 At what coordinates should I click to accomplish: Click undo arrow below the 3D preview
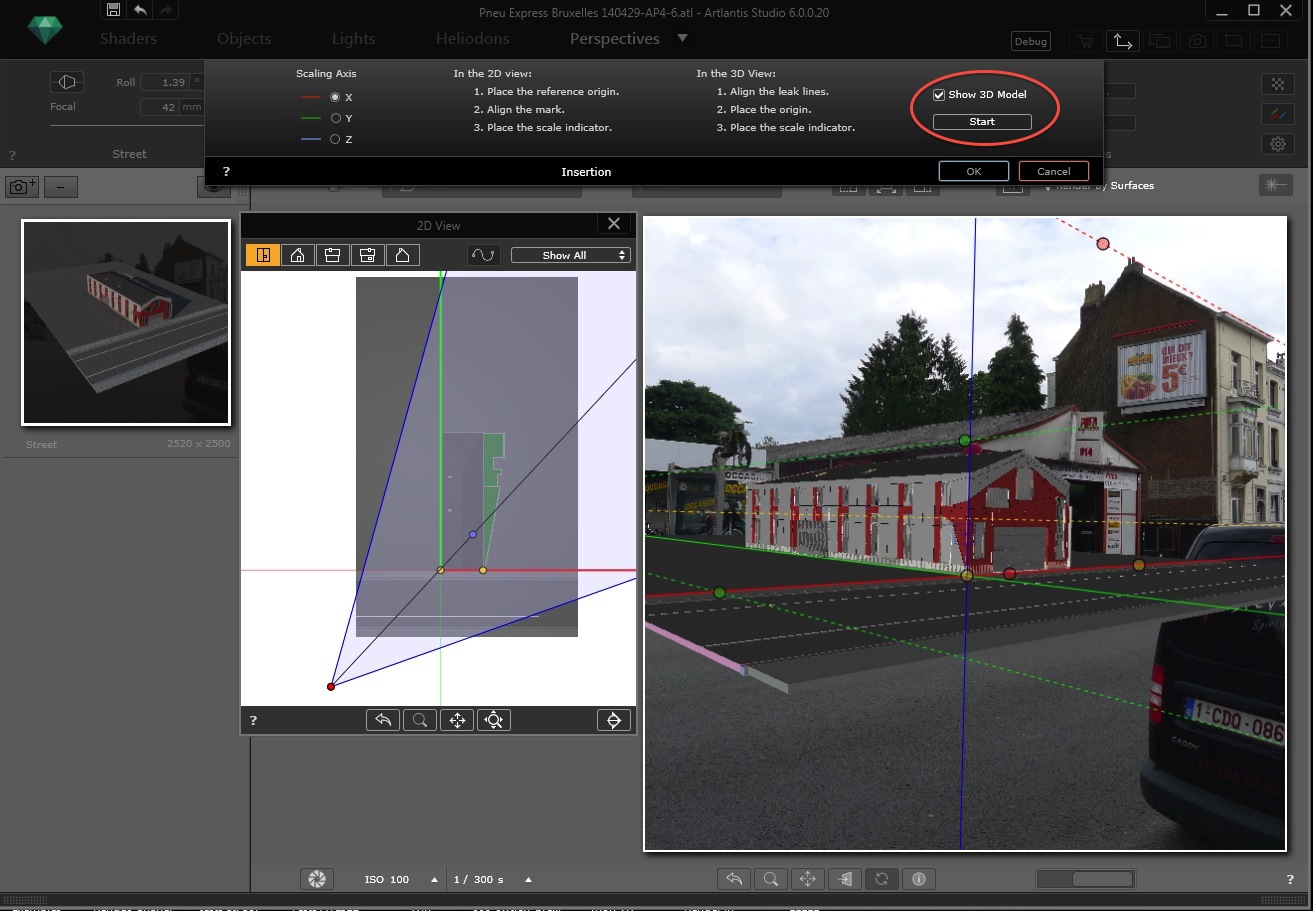[734, 879]
